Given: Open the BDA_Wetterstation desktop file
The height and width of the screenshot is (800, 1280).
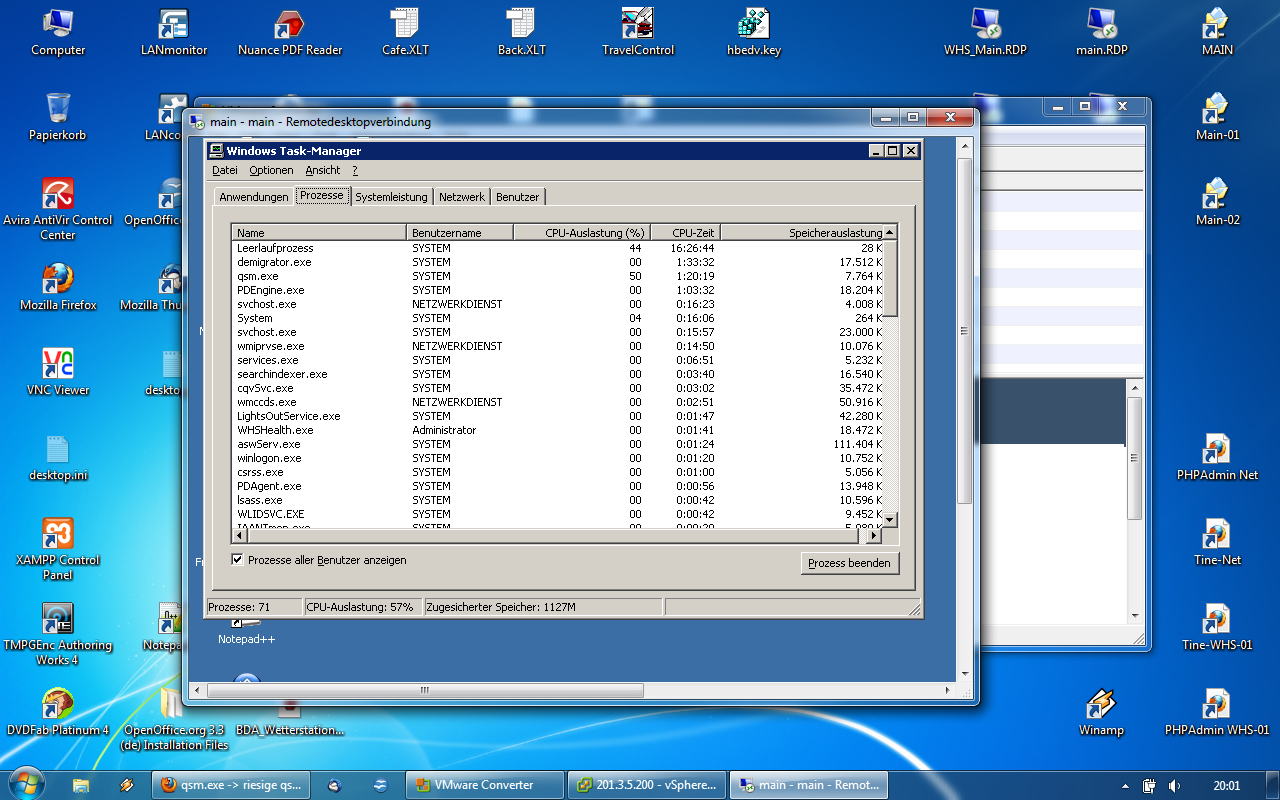Looking at the screenshot, I should tap(290, 718).
